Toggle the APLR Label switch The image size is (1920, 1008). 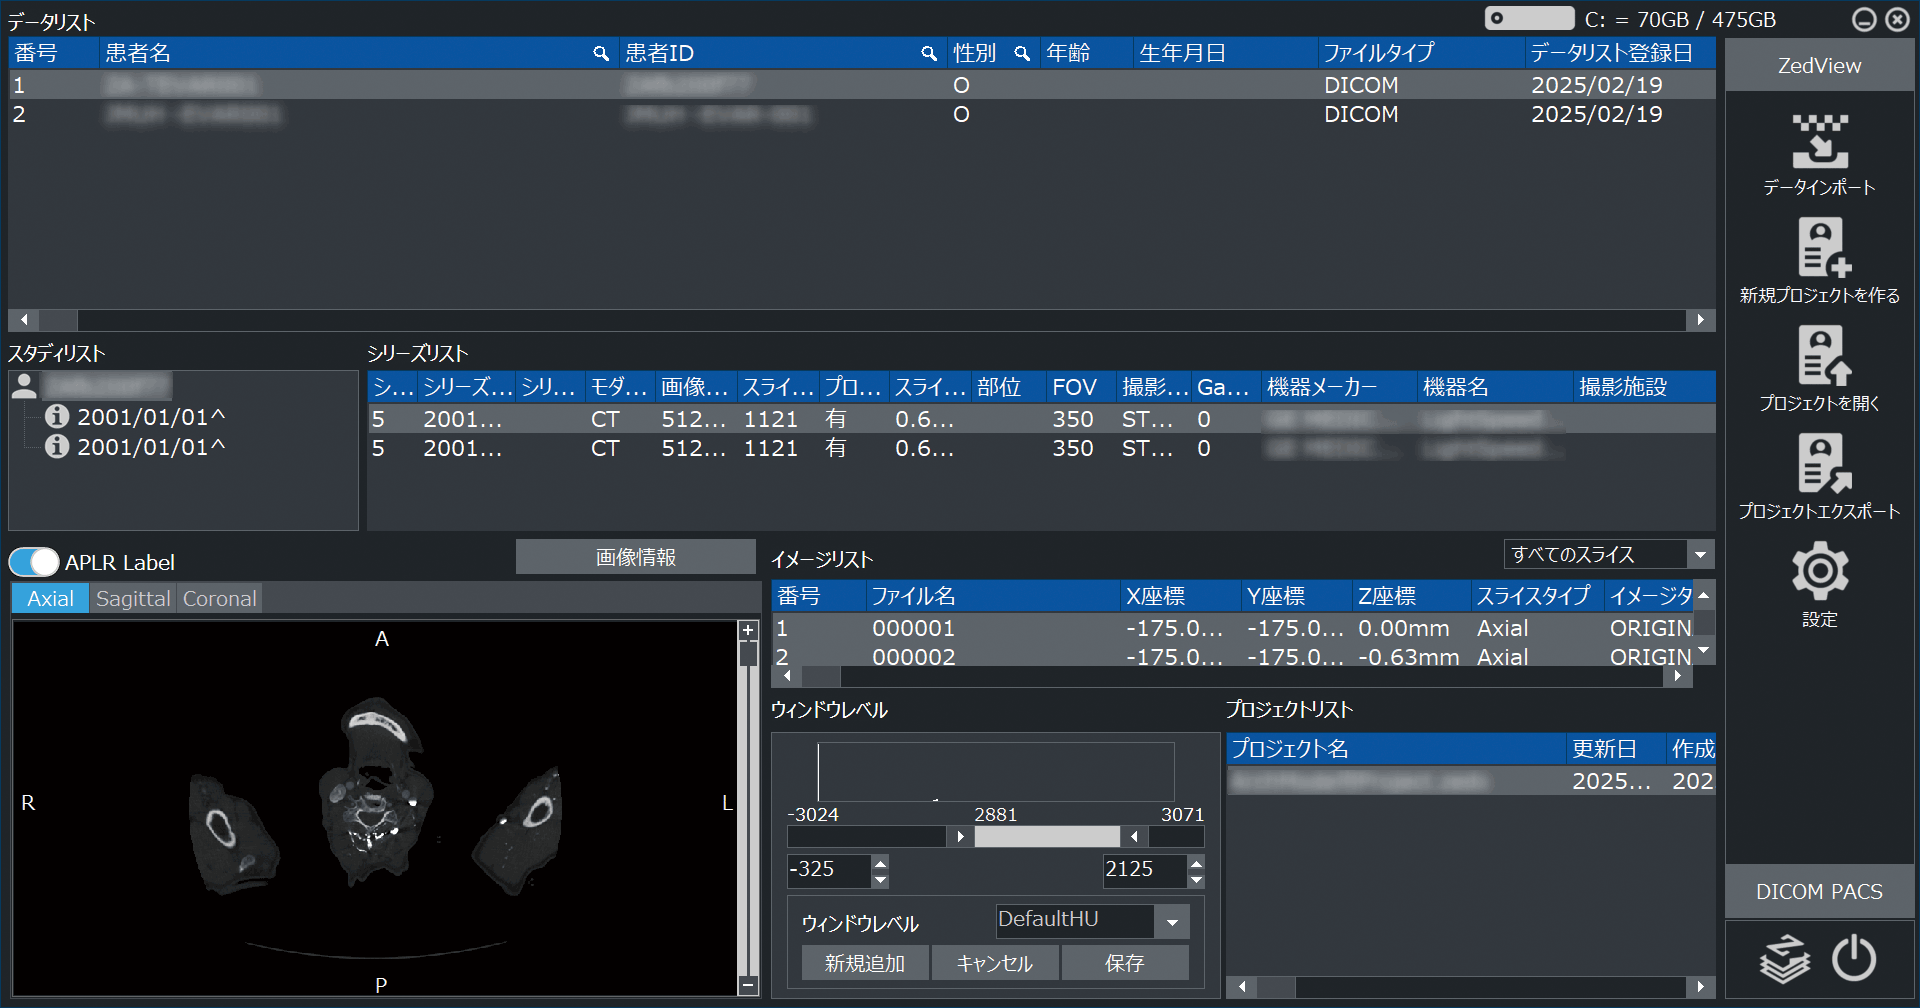(x=34, y=562)
